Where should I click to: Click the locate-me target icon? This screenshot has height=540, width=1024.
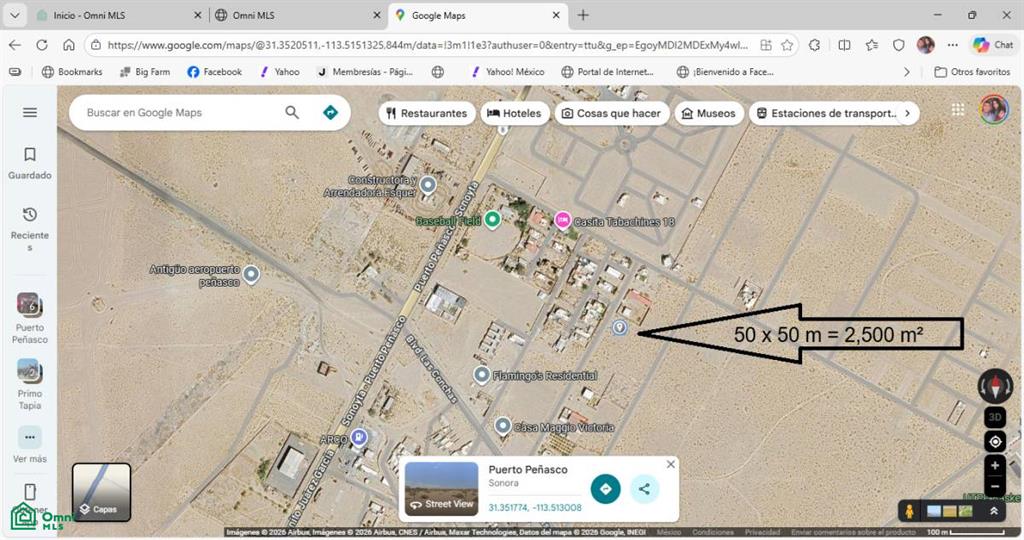pyautogui.click(x=995, y=442)
